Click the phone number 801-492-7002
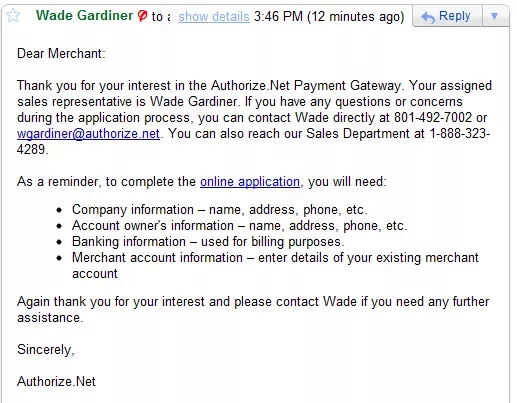 (433, 118)
